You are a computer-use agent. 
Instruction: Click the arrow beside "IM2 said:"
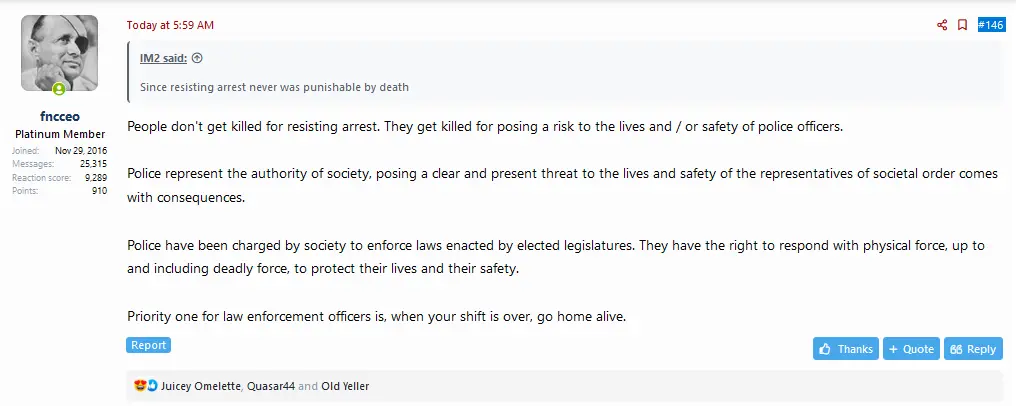(x=197, y=58)
